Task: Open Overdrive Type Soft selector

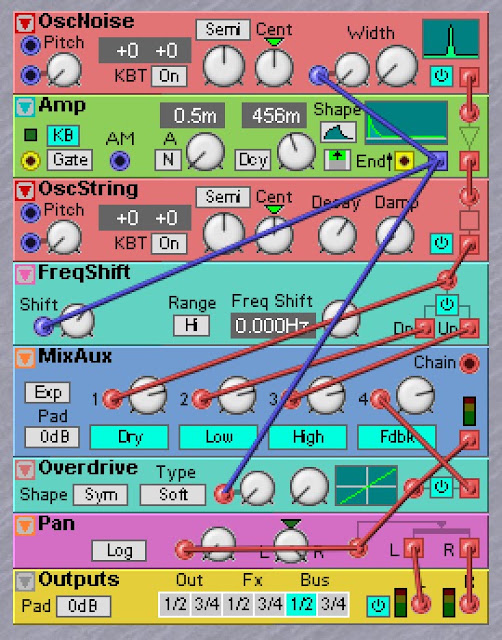Action: click(x=173, y=495)
